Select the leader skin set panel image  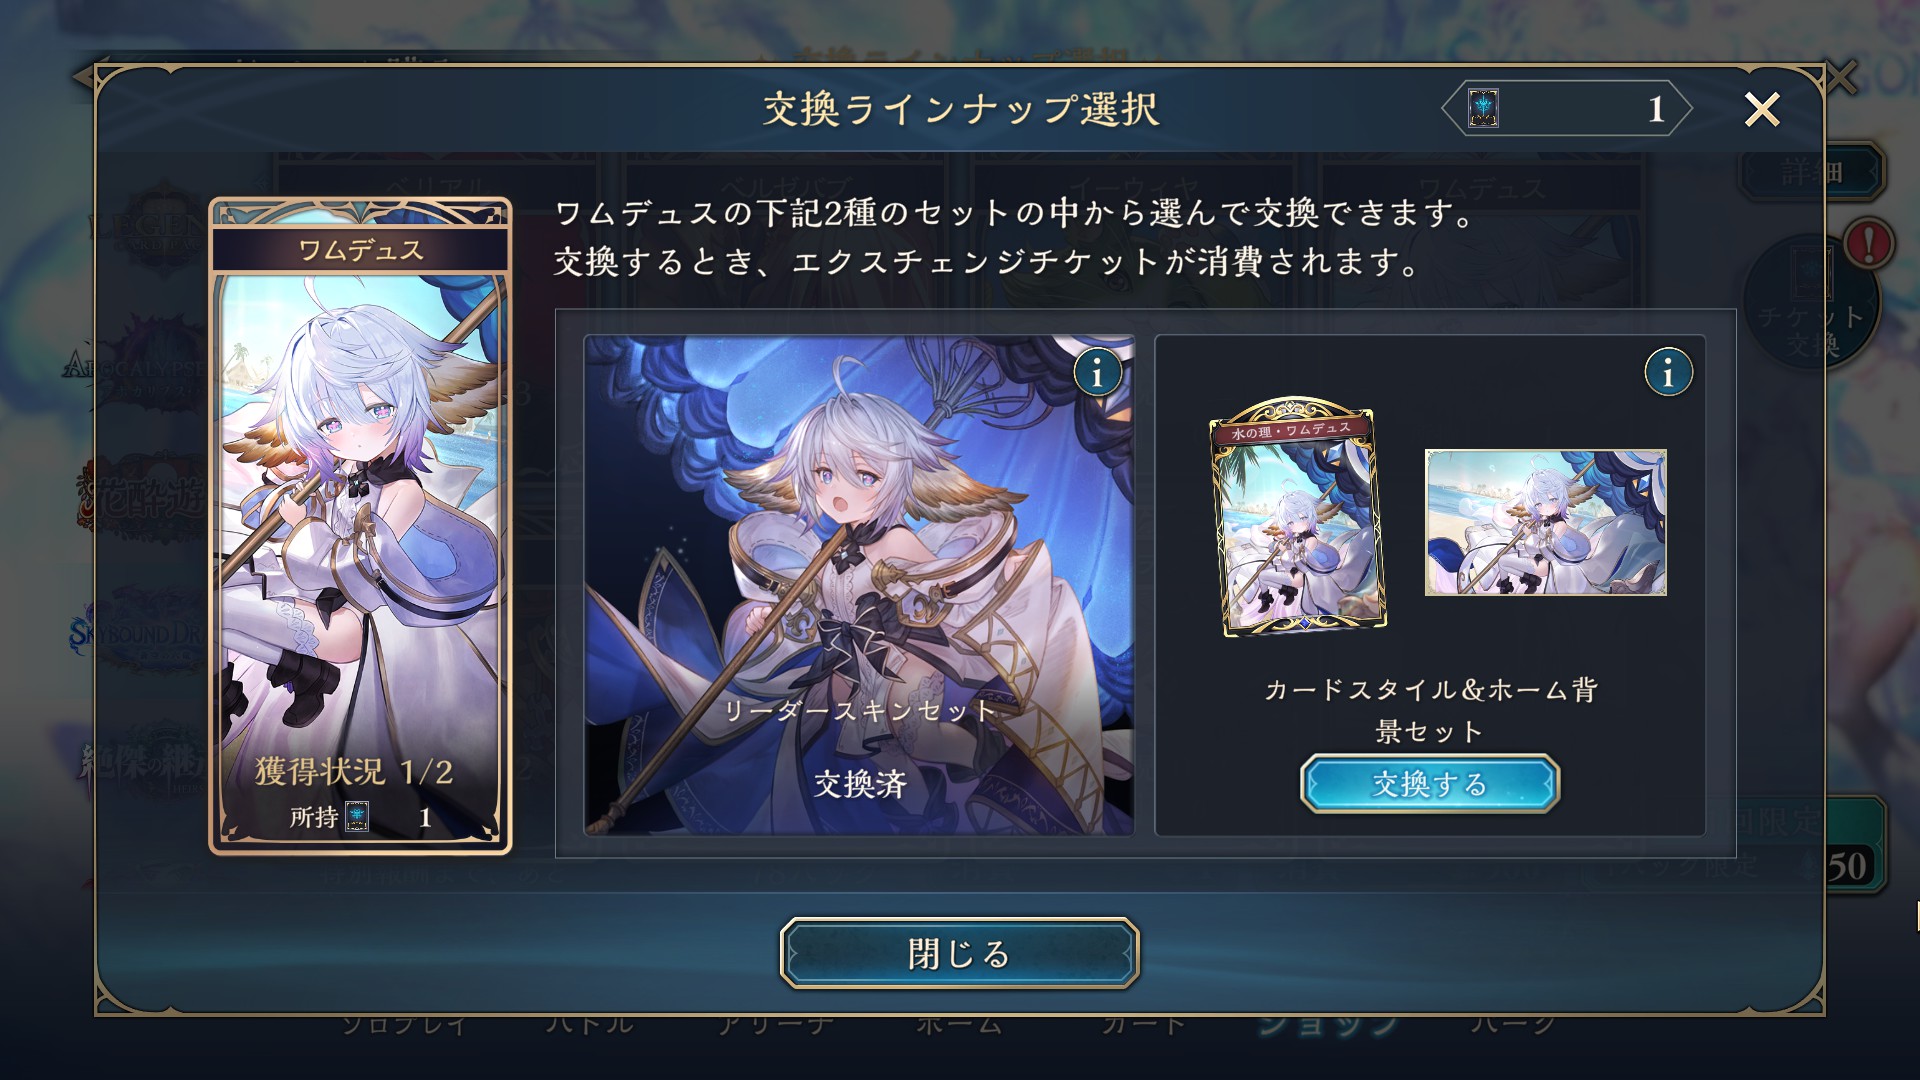click(859, 585)
